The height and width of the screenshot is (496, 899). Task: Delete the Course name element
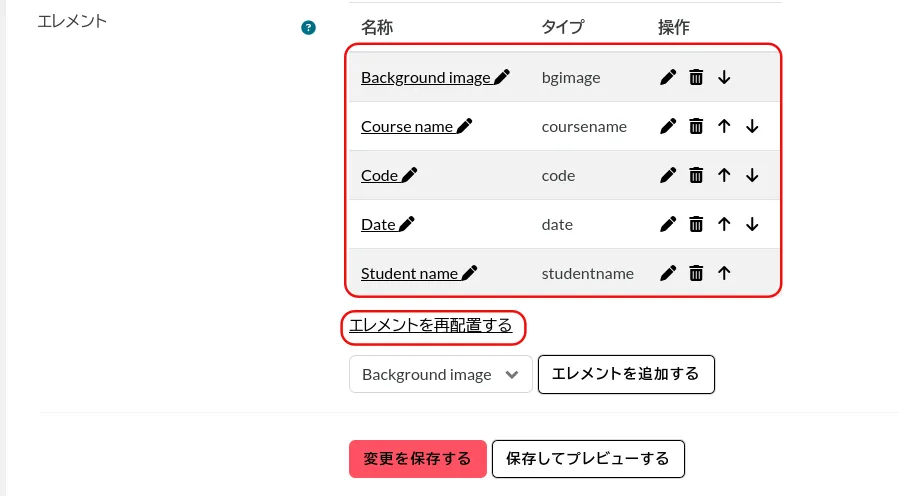pos(696,126)
